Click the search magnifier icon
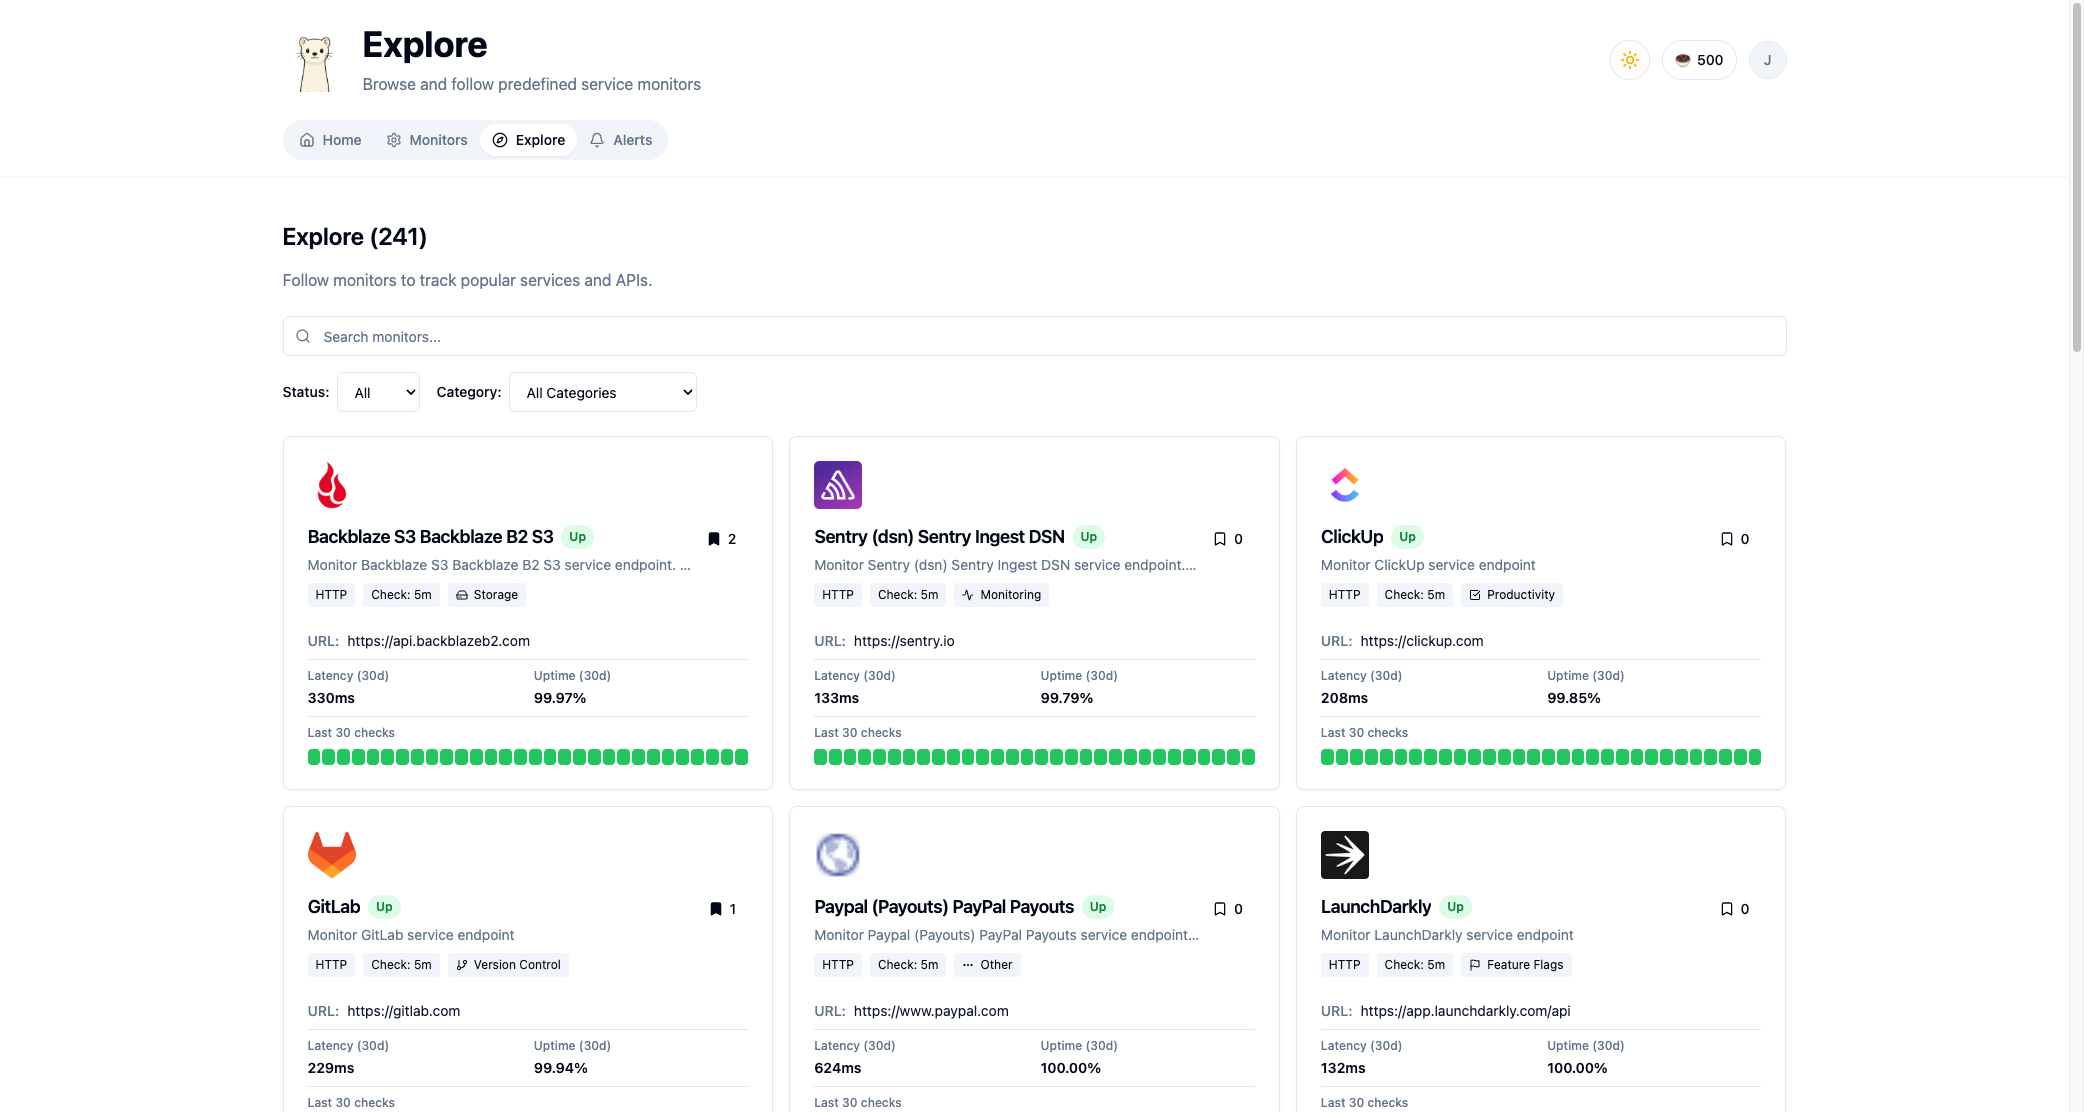This screenshot has height=1112, width=2084. coord(303,336)
